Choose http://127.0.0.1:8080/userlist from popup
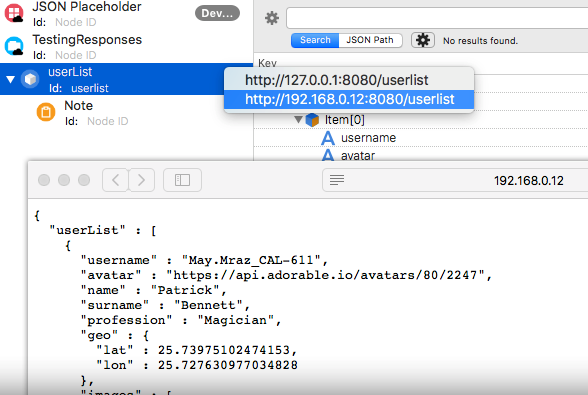Screen dimensions: 588x395 pyautogui.click(x=349, y=80)
